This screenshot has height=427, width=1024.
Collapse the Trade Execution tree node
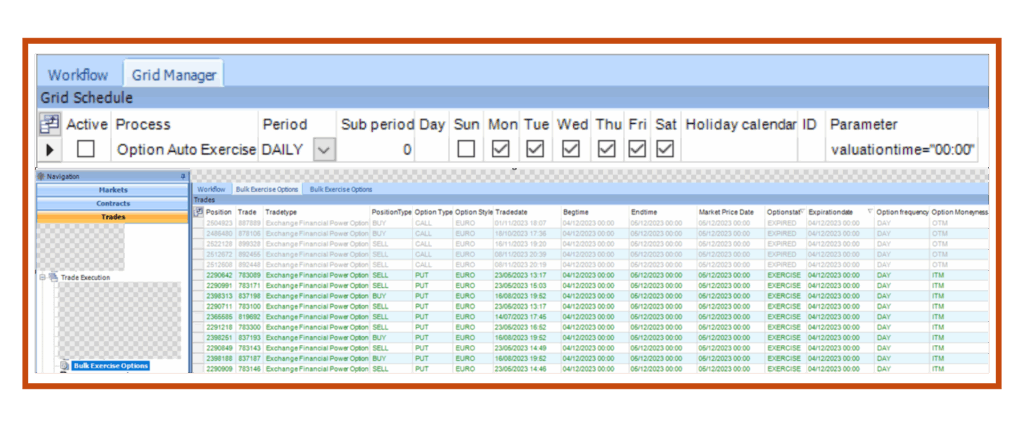(x=42, y=277)
